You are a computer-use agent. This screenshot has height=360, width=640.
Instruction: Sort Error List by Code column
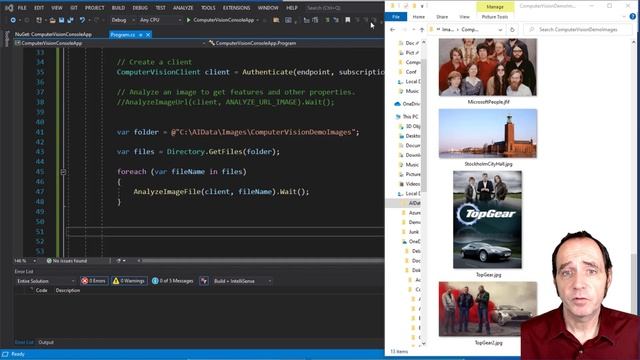tap(41, 290)
